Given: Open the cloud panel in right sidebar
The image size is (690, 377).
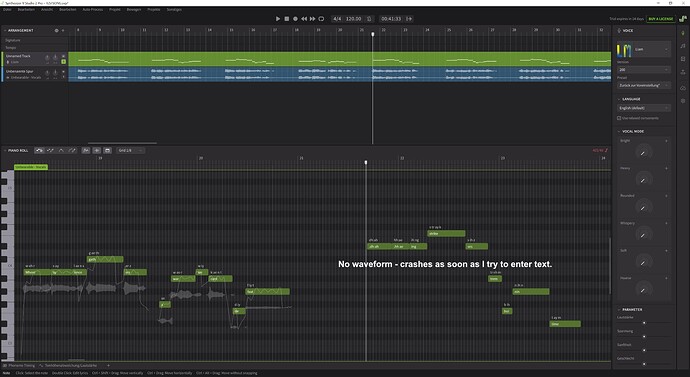Looking at the screenshot, I should (x=683, y=88).
